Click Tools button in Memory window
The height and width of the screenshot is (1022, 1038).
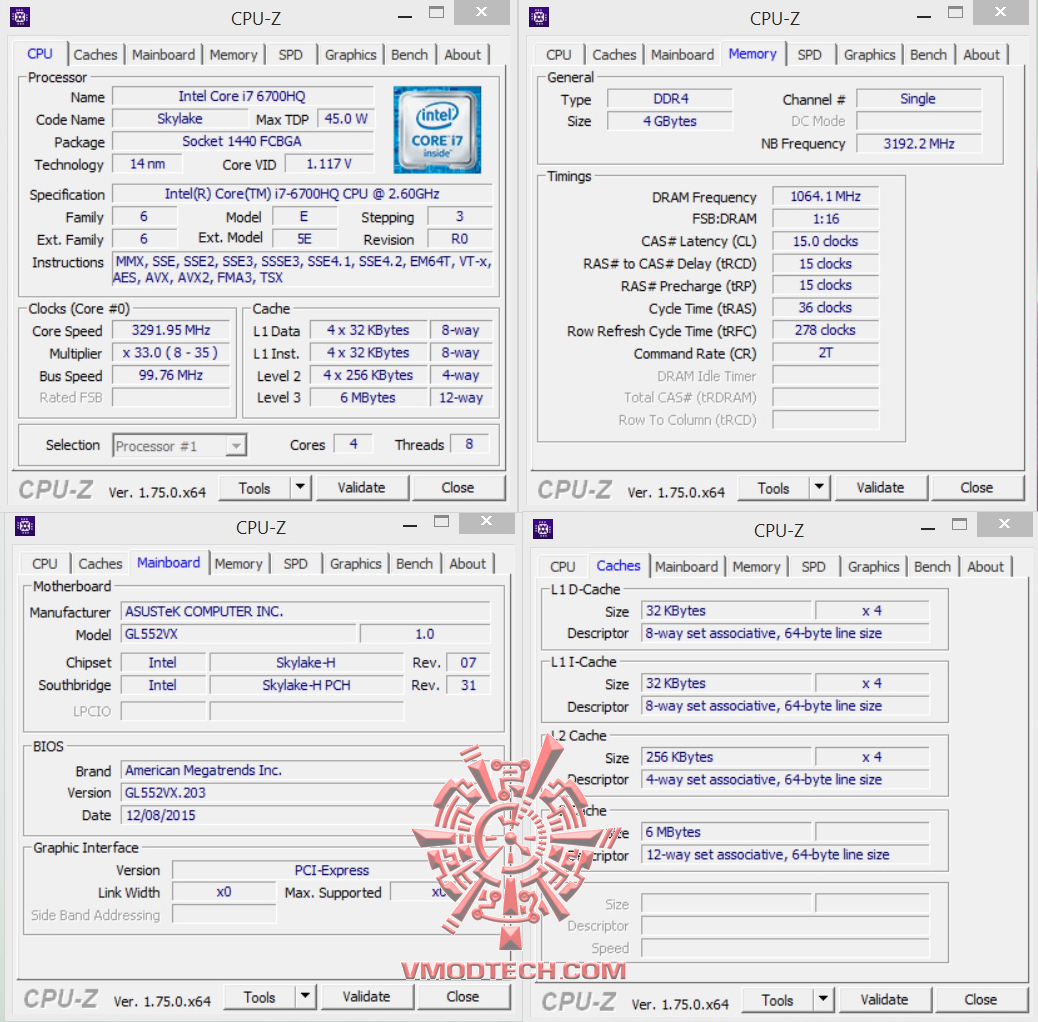point(773,488)
